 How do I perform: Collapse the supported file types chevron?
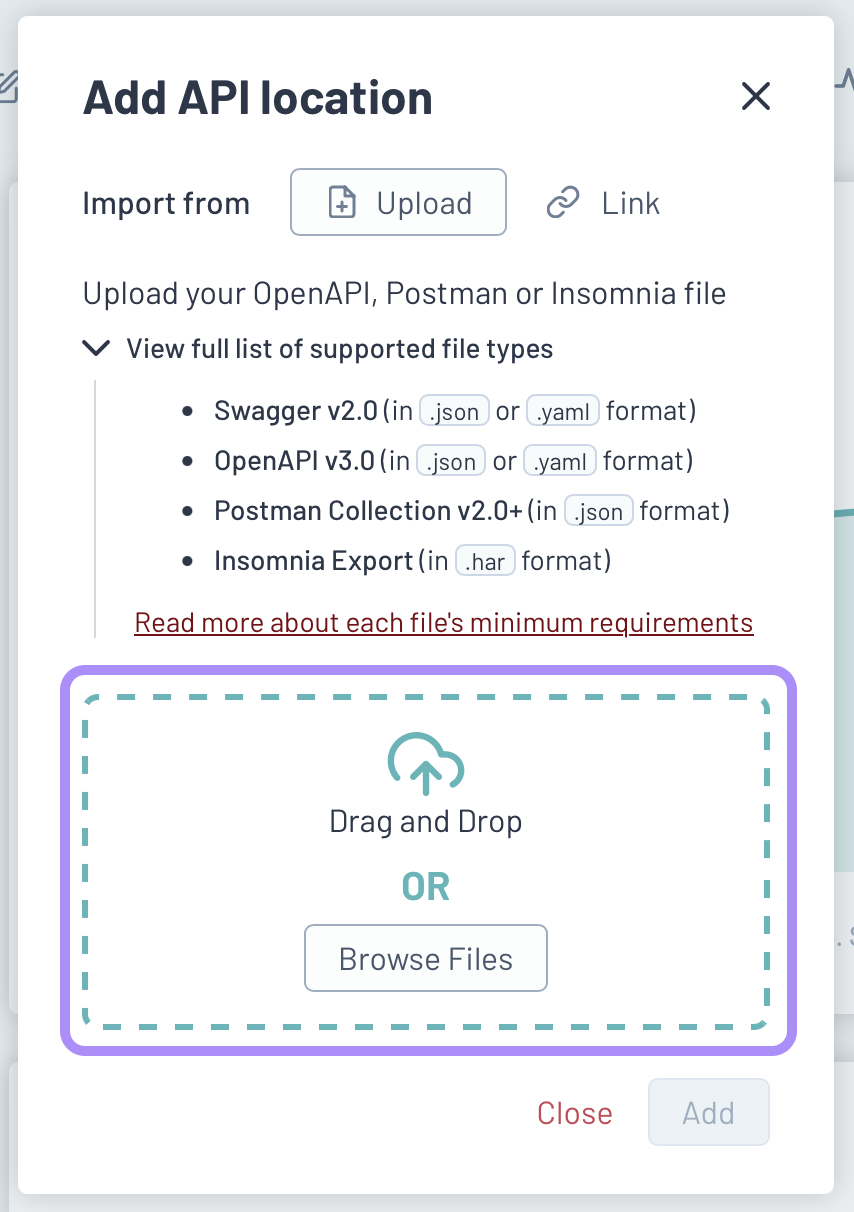[x=97, y=348]
